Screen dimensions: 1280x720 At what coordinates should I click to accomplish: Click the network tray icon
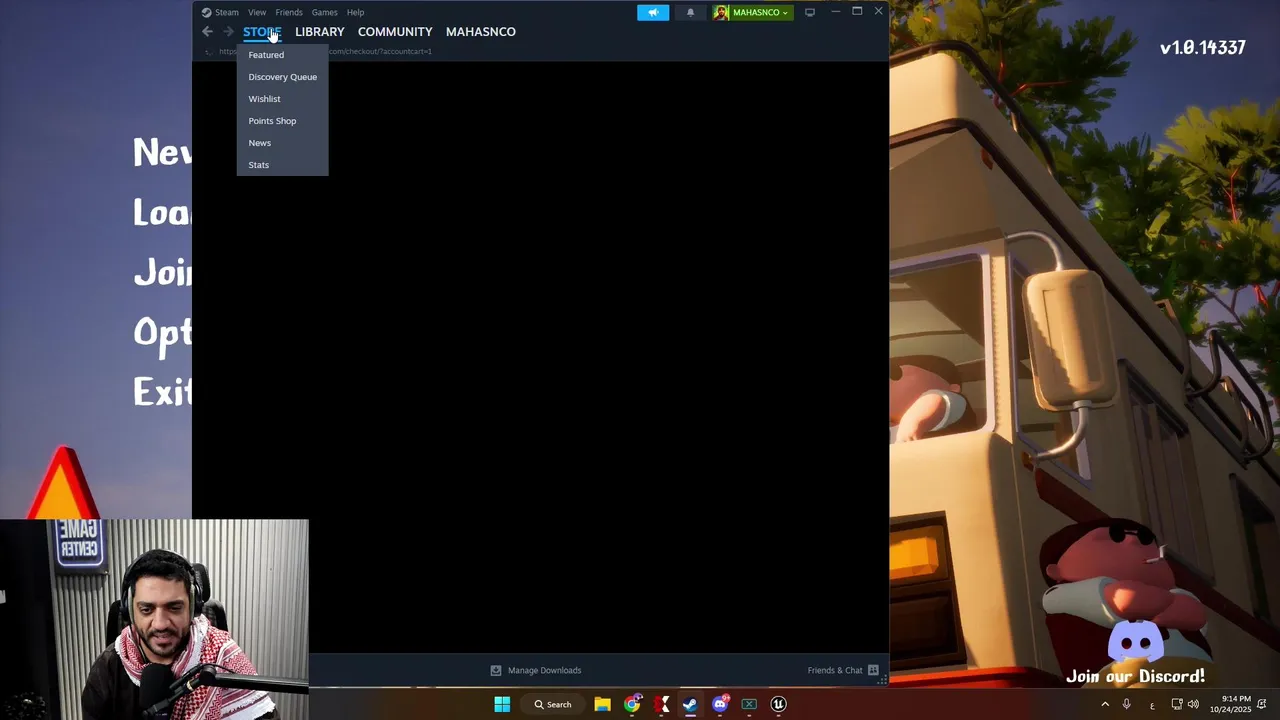click(x=1177, y=704)
